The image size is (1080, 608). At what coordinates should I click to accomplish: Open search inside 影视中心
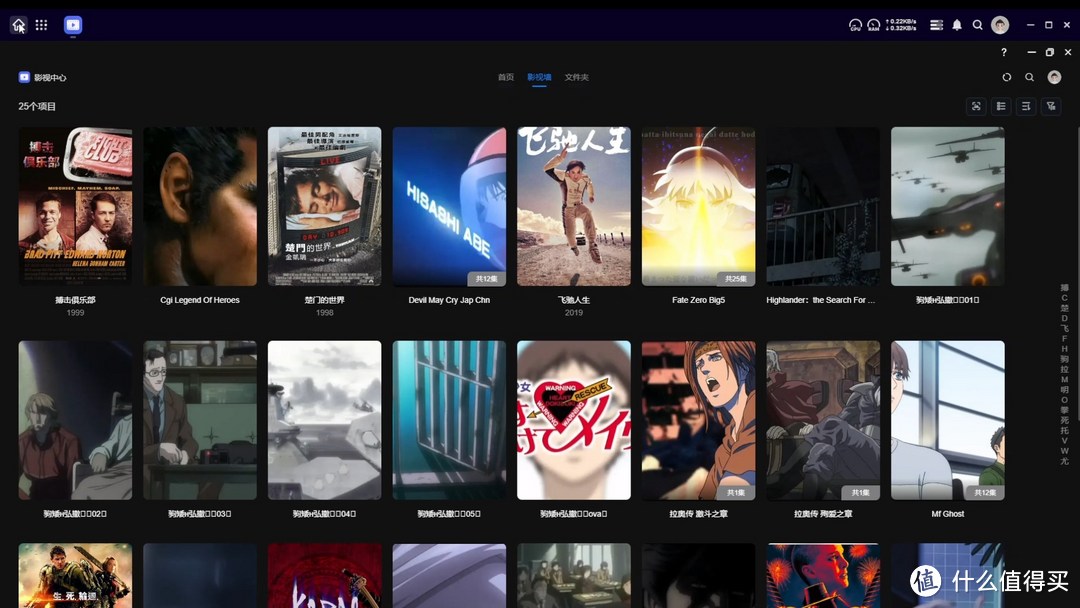(x=1030, y=77)
